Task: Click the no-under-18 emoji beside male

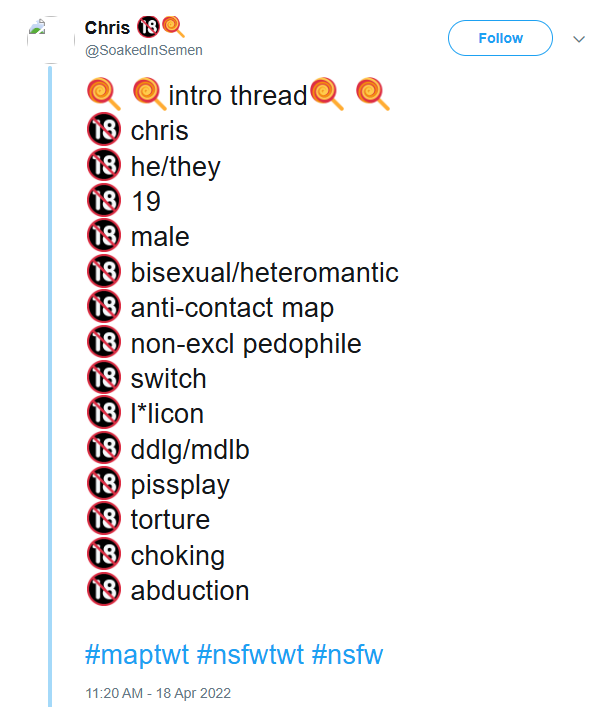Action: [x=104, y=237]
